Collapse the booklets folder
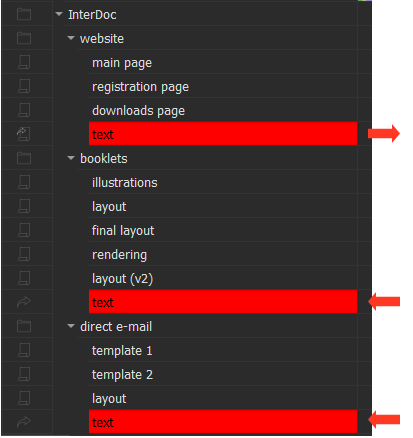The height and width of the screenshot is (438, 413). tap(71, 158)
